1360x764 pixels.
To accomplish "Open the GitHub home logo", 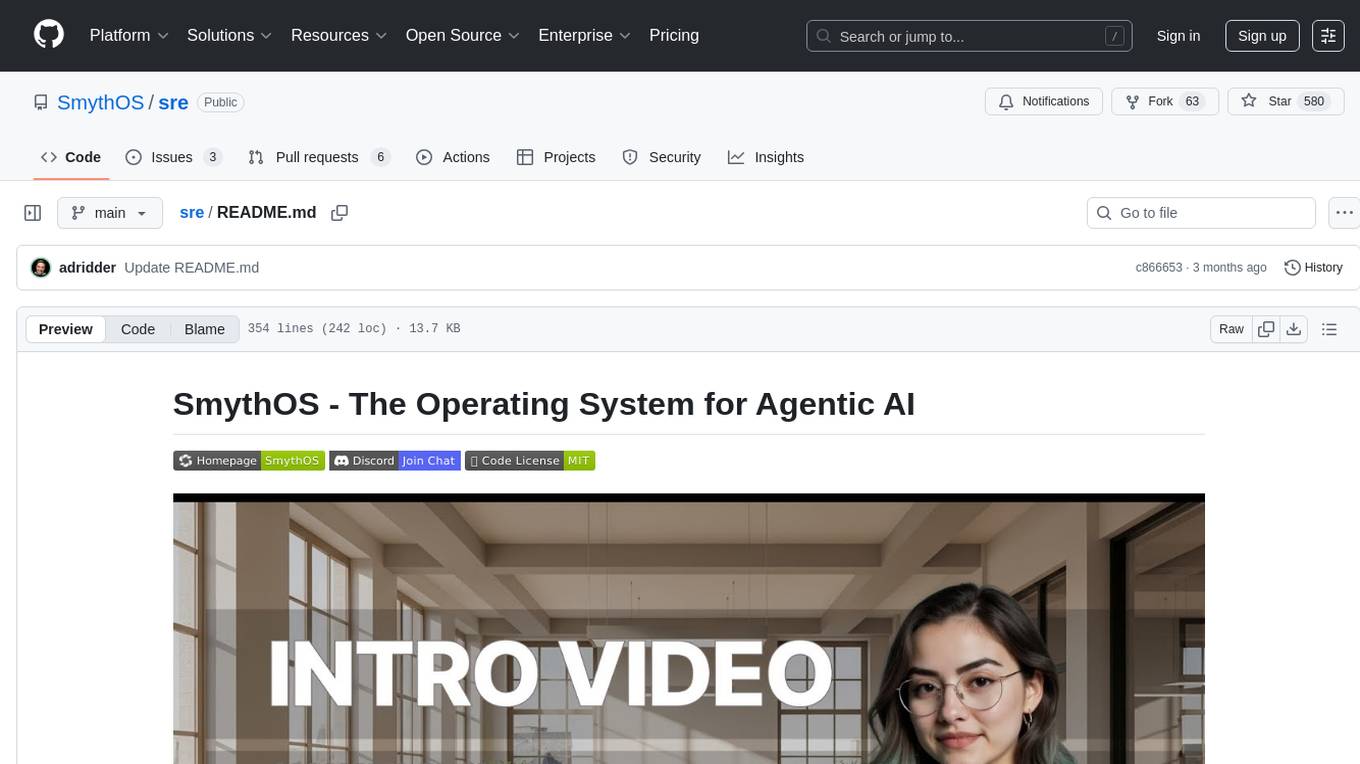I will [x=49, y=35].
